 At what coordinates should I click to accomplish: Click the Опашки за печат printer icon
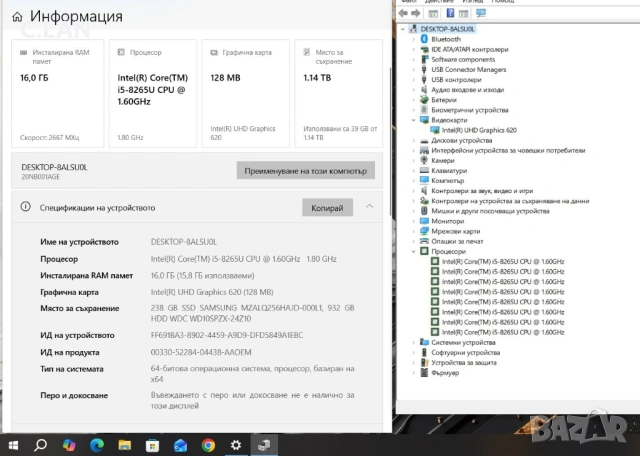click(x=424, y=241)
